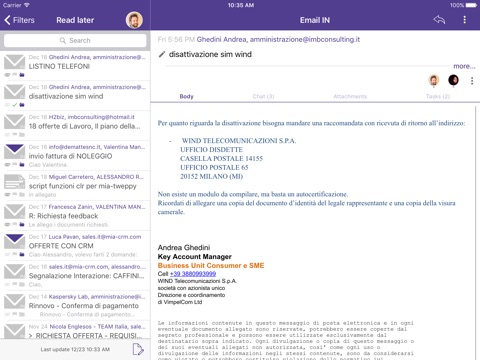Toggle flag on OFFERTE CON CRM row
The width and height of the screenshot is (480, 360).
pyautogui.click(x=15, y=255)
